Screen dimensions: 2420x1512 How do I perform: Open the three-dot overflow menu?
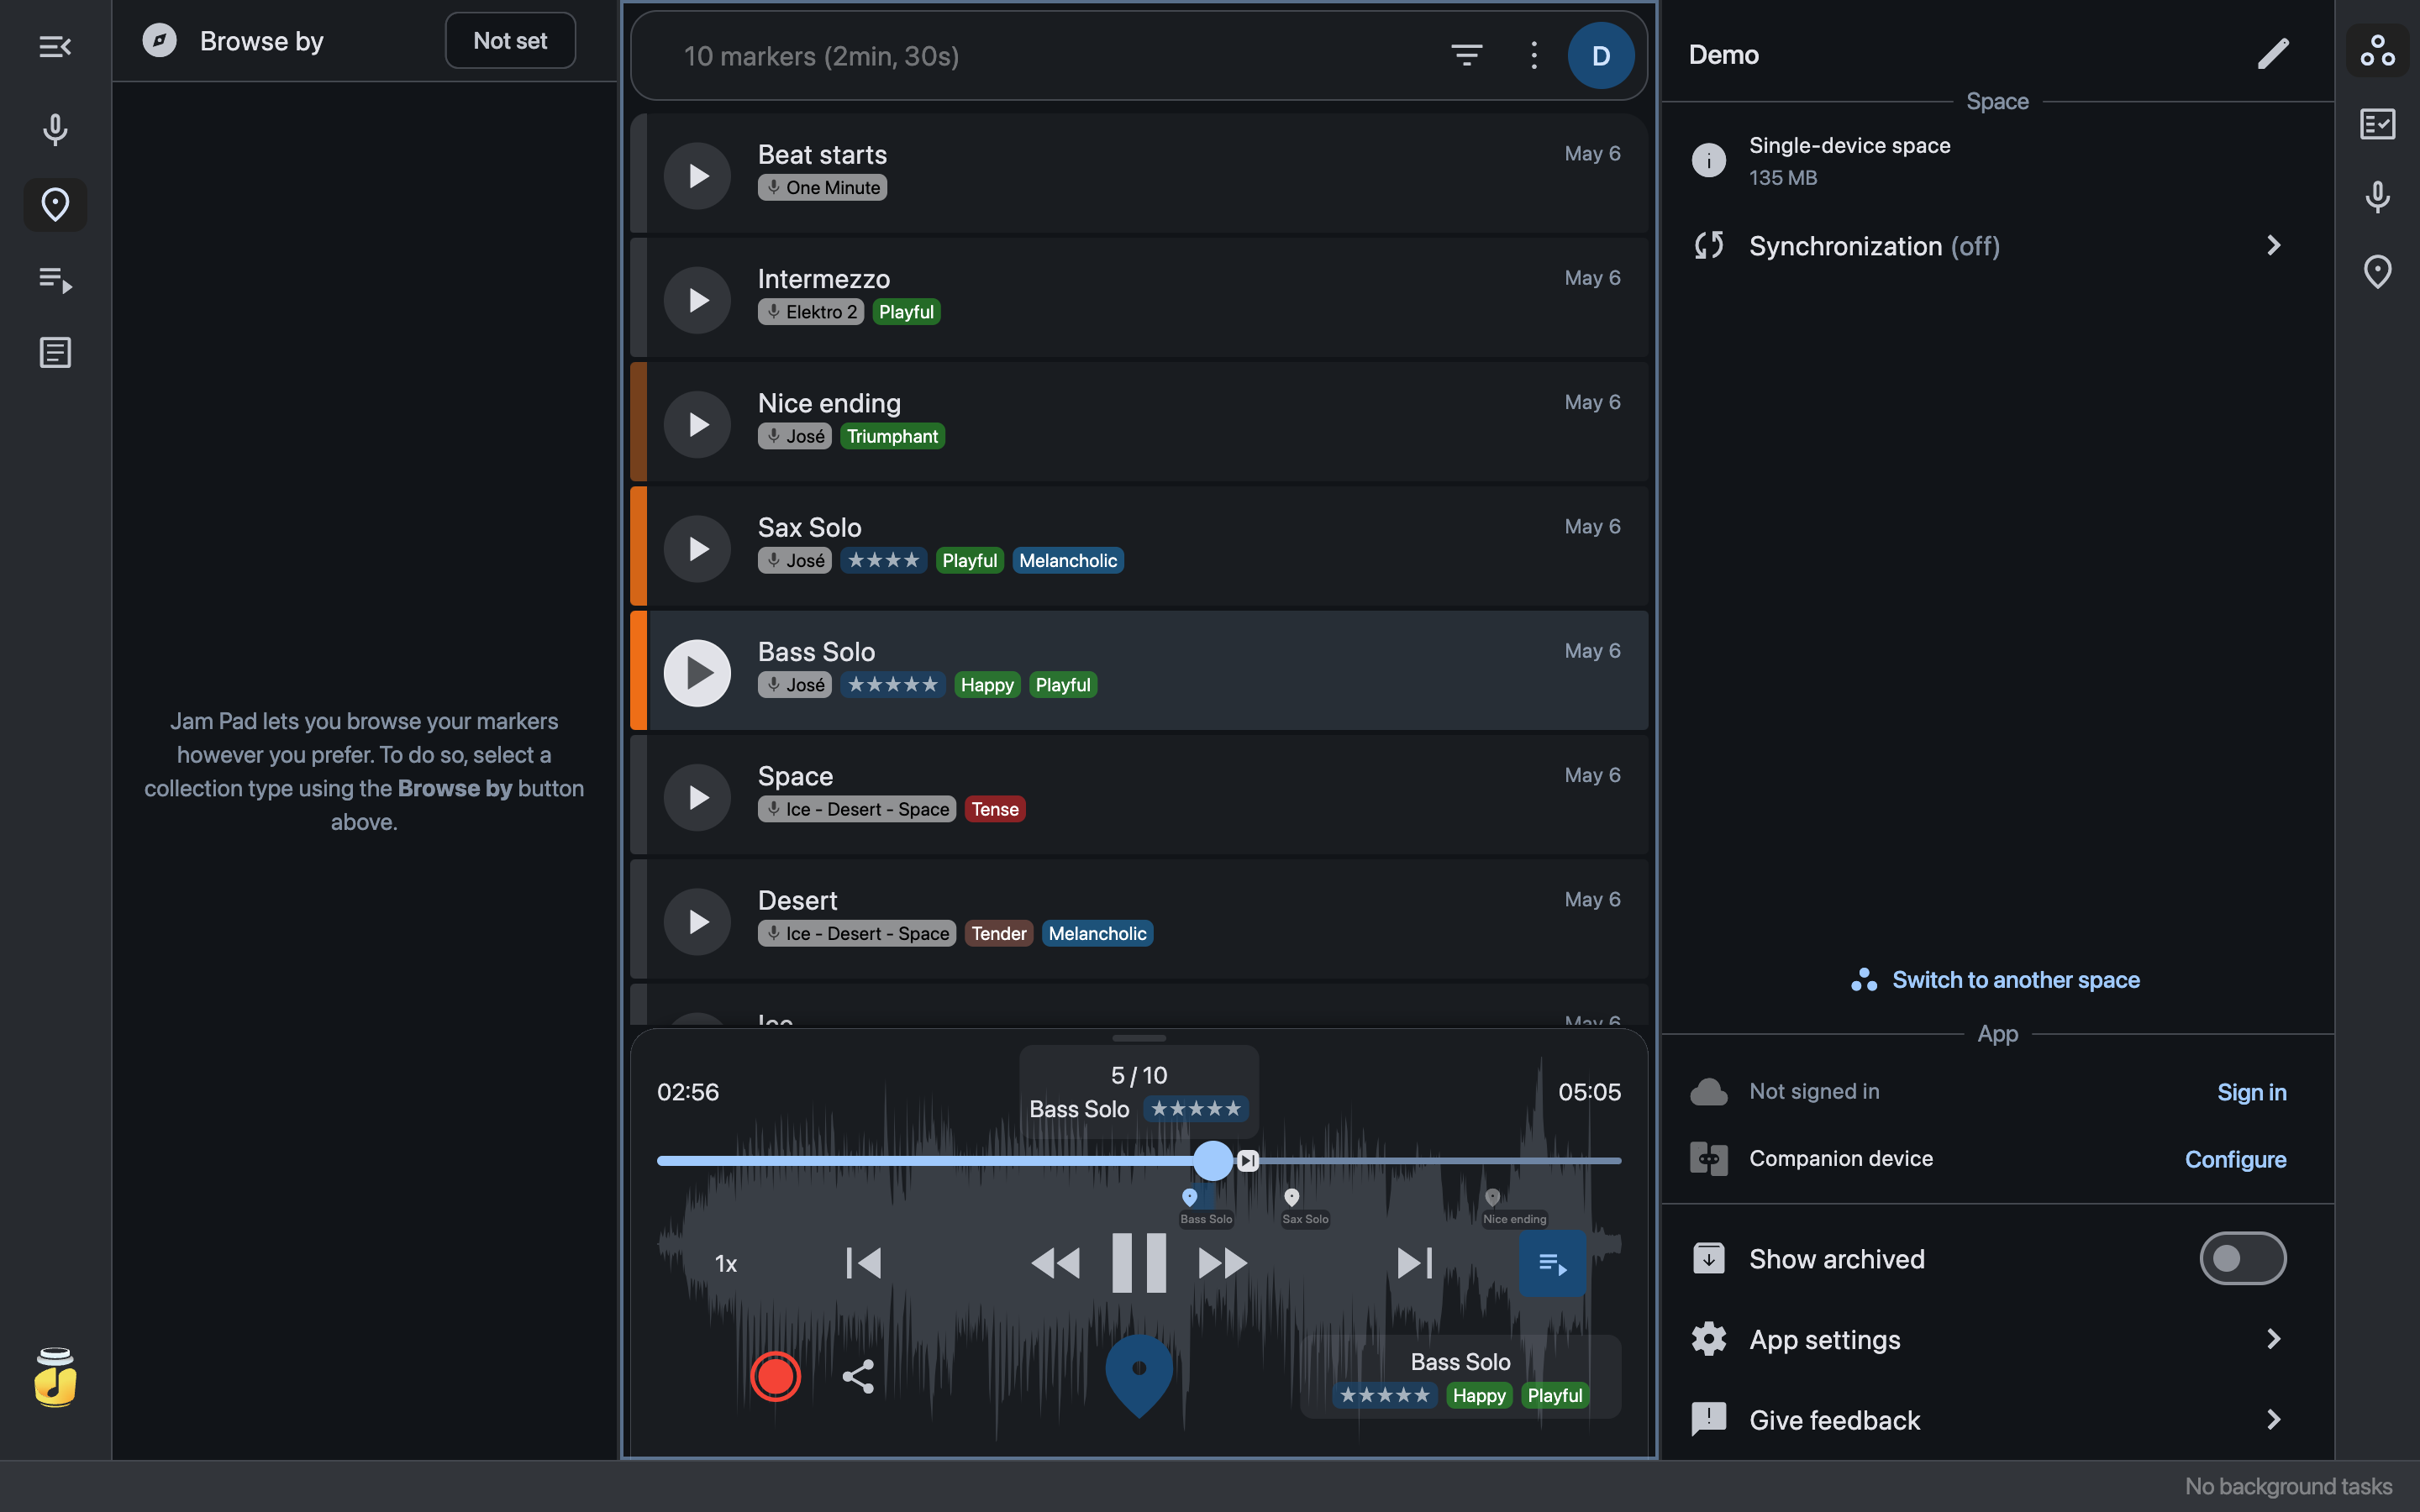[x=1533, y=55]
